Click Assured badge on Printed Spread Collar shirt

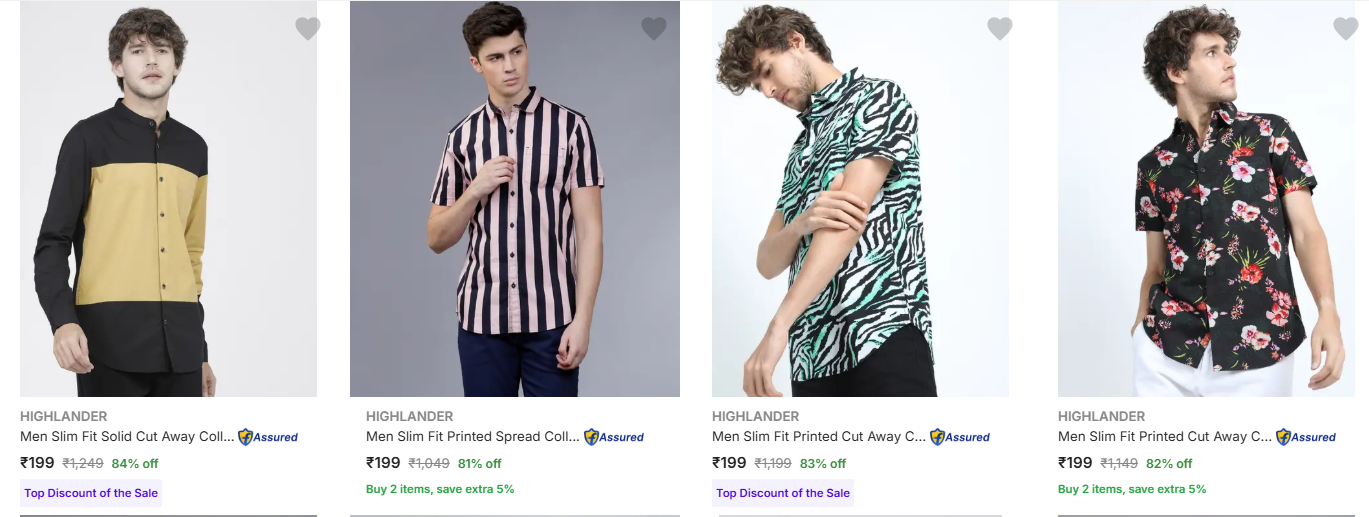[x=614, y=437]
